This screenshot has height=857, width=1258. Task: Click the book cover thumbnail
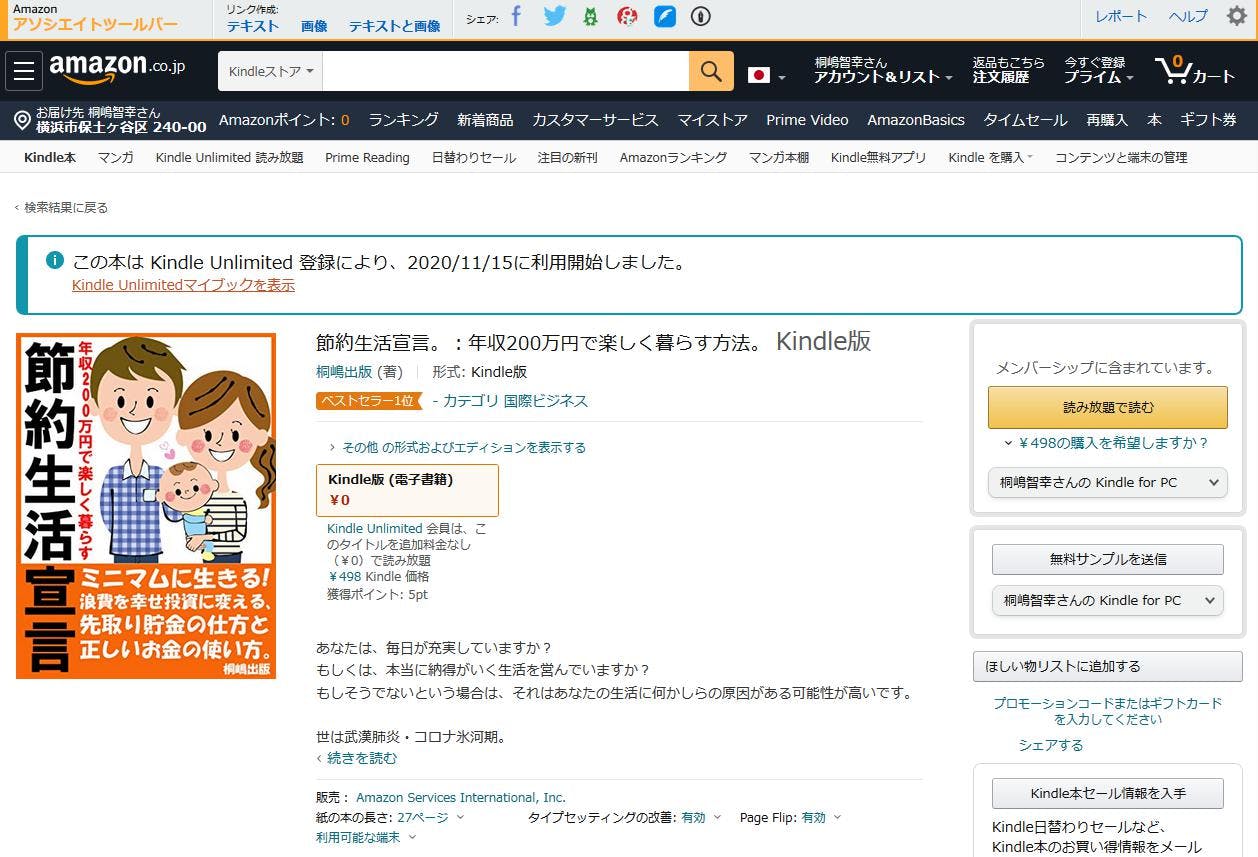(x=146, y=506)
